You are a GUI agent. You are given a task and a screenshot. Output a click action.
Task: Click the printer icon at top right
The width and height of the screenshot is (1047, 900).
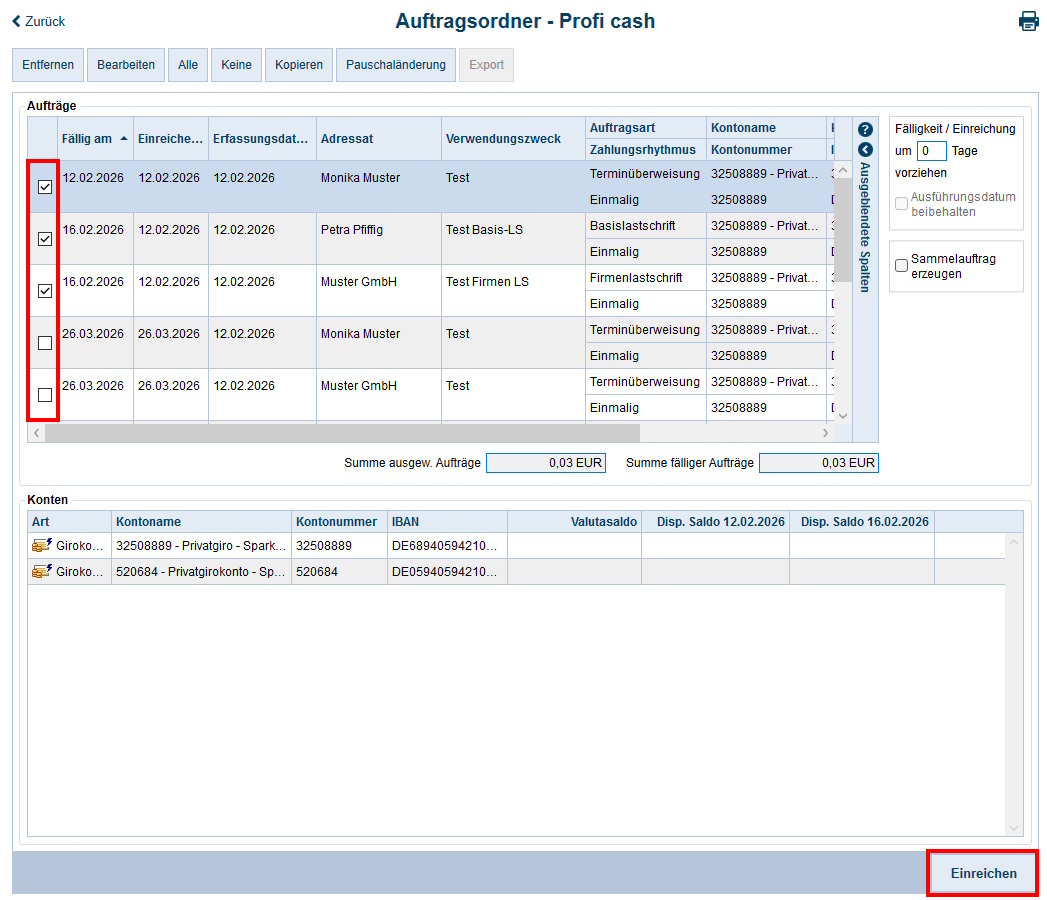tap(1029, 20)
